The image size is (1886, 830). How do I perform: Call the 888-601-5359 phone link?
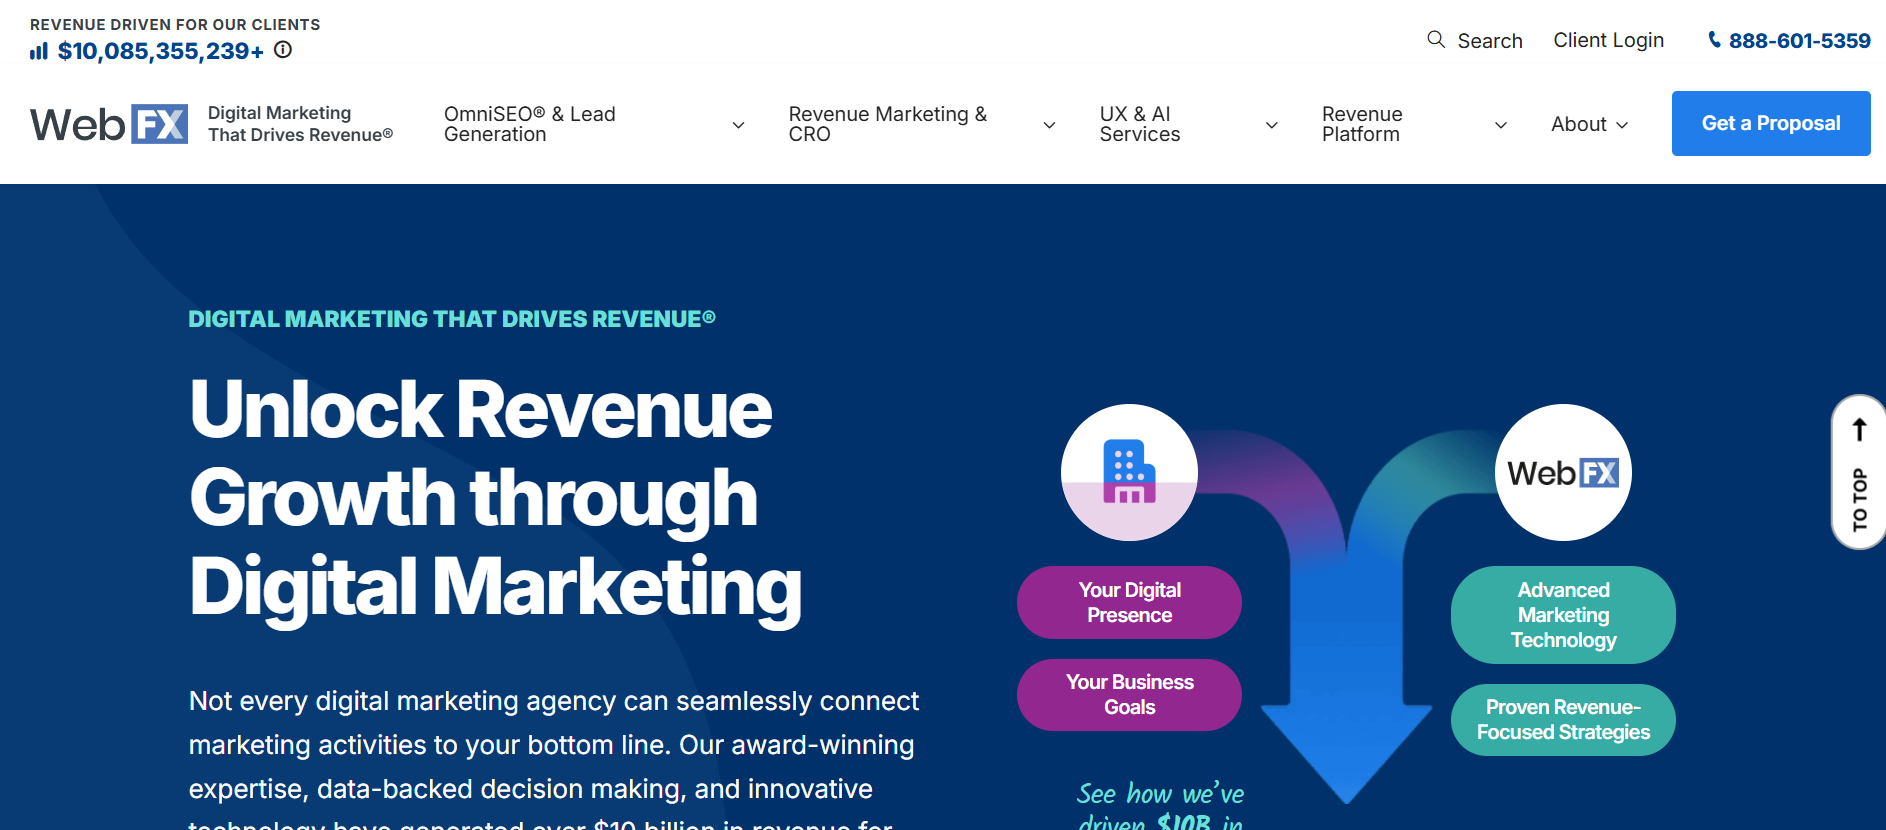point(1799,41)
